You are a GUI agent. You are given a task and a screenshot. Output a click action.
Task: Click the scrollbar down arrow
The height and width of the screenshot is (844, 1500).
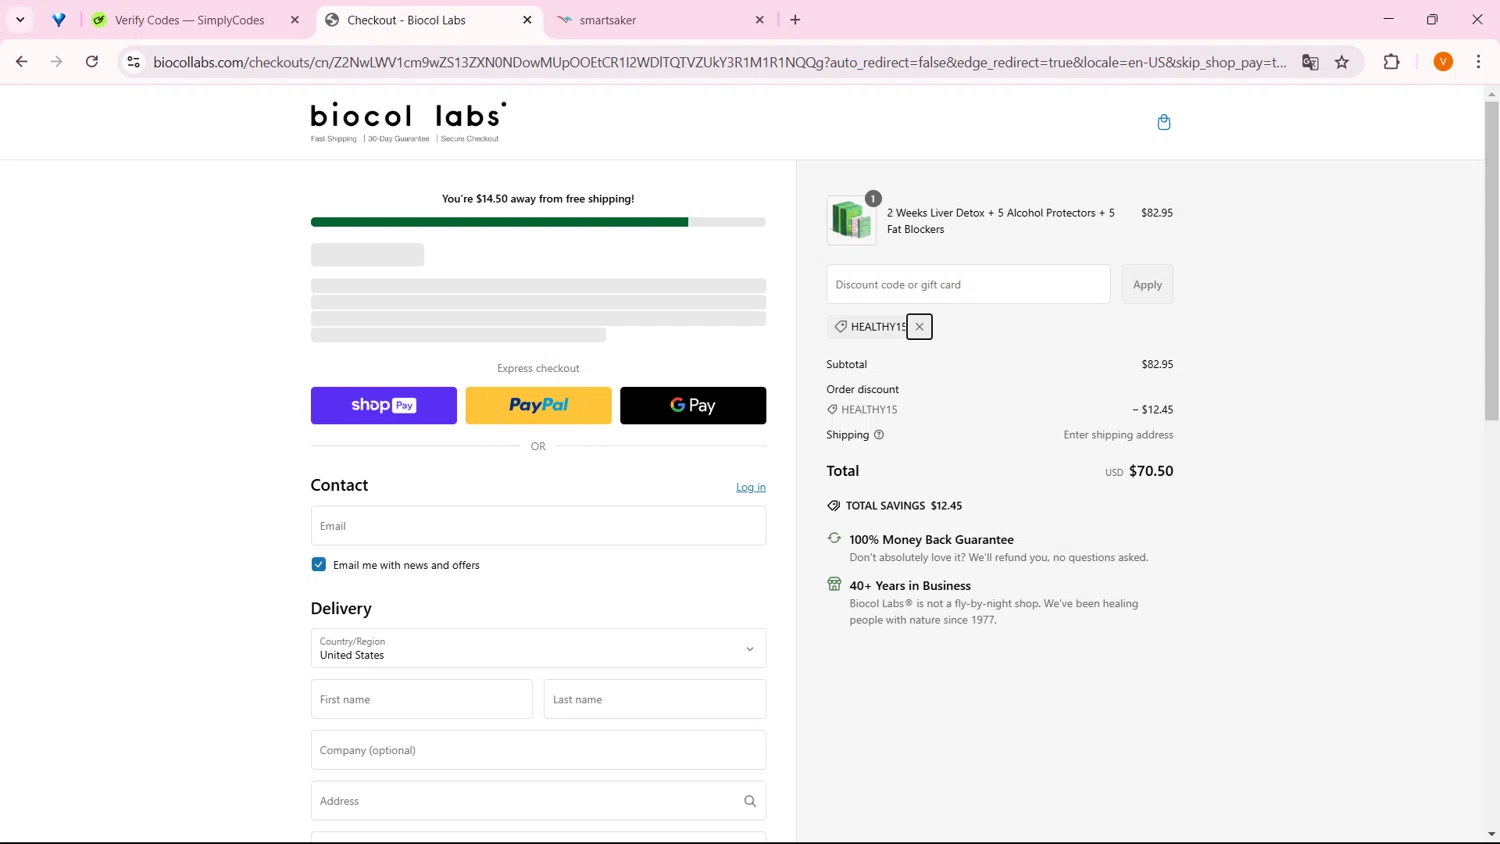1491,834
